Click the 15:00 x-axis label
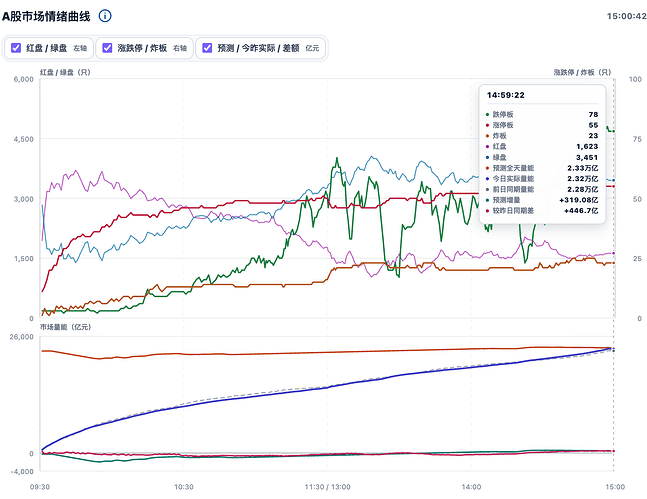Screen dimensions: 647x499 click(615, 487)
